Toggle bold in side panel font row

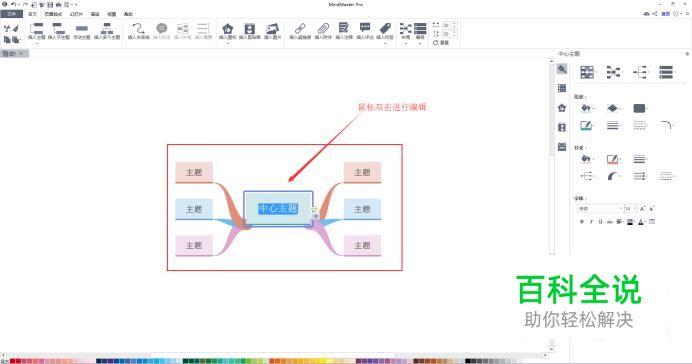[x=582, y=221]
